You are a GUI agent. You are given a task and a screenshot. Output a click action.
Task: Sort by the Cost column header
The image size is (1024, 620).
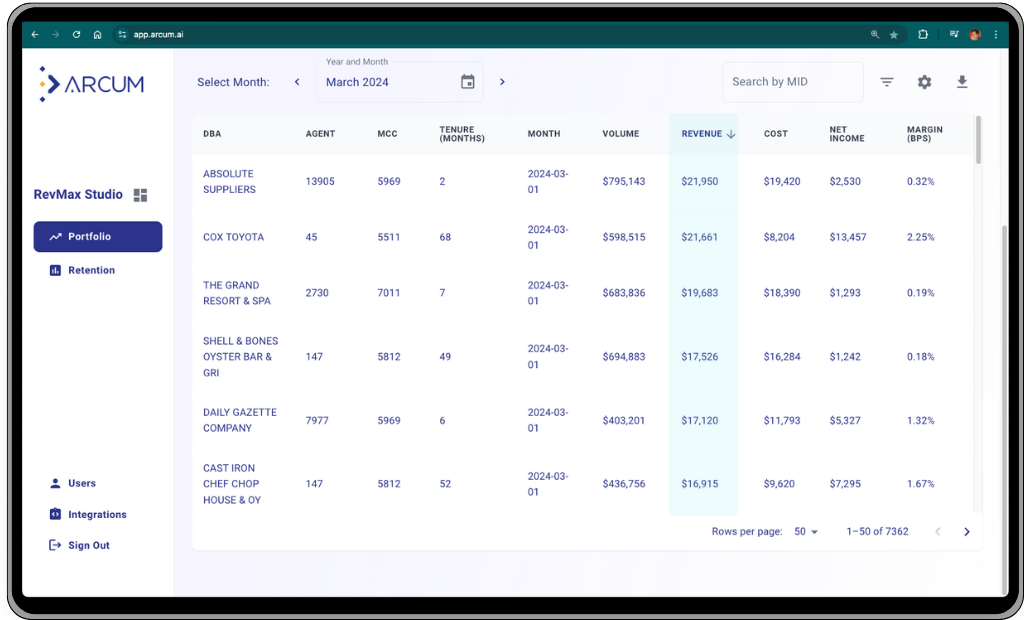[776, 134]
